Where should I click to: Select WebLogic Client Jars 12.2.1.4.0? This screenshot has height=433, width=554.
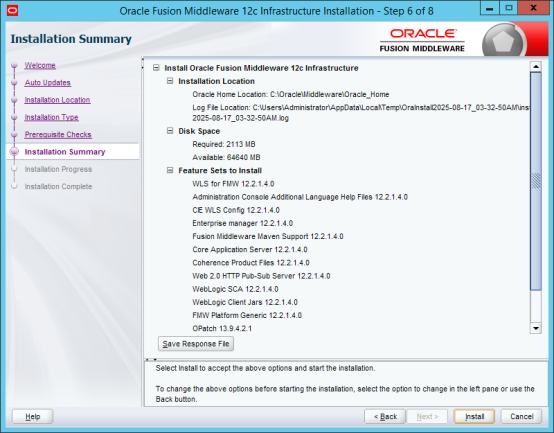(245, 302)
